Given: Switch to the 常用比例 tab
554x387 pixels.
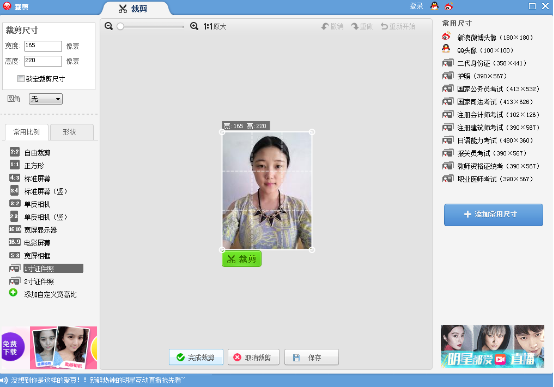Looking at the screenshot, I should 26,132.
